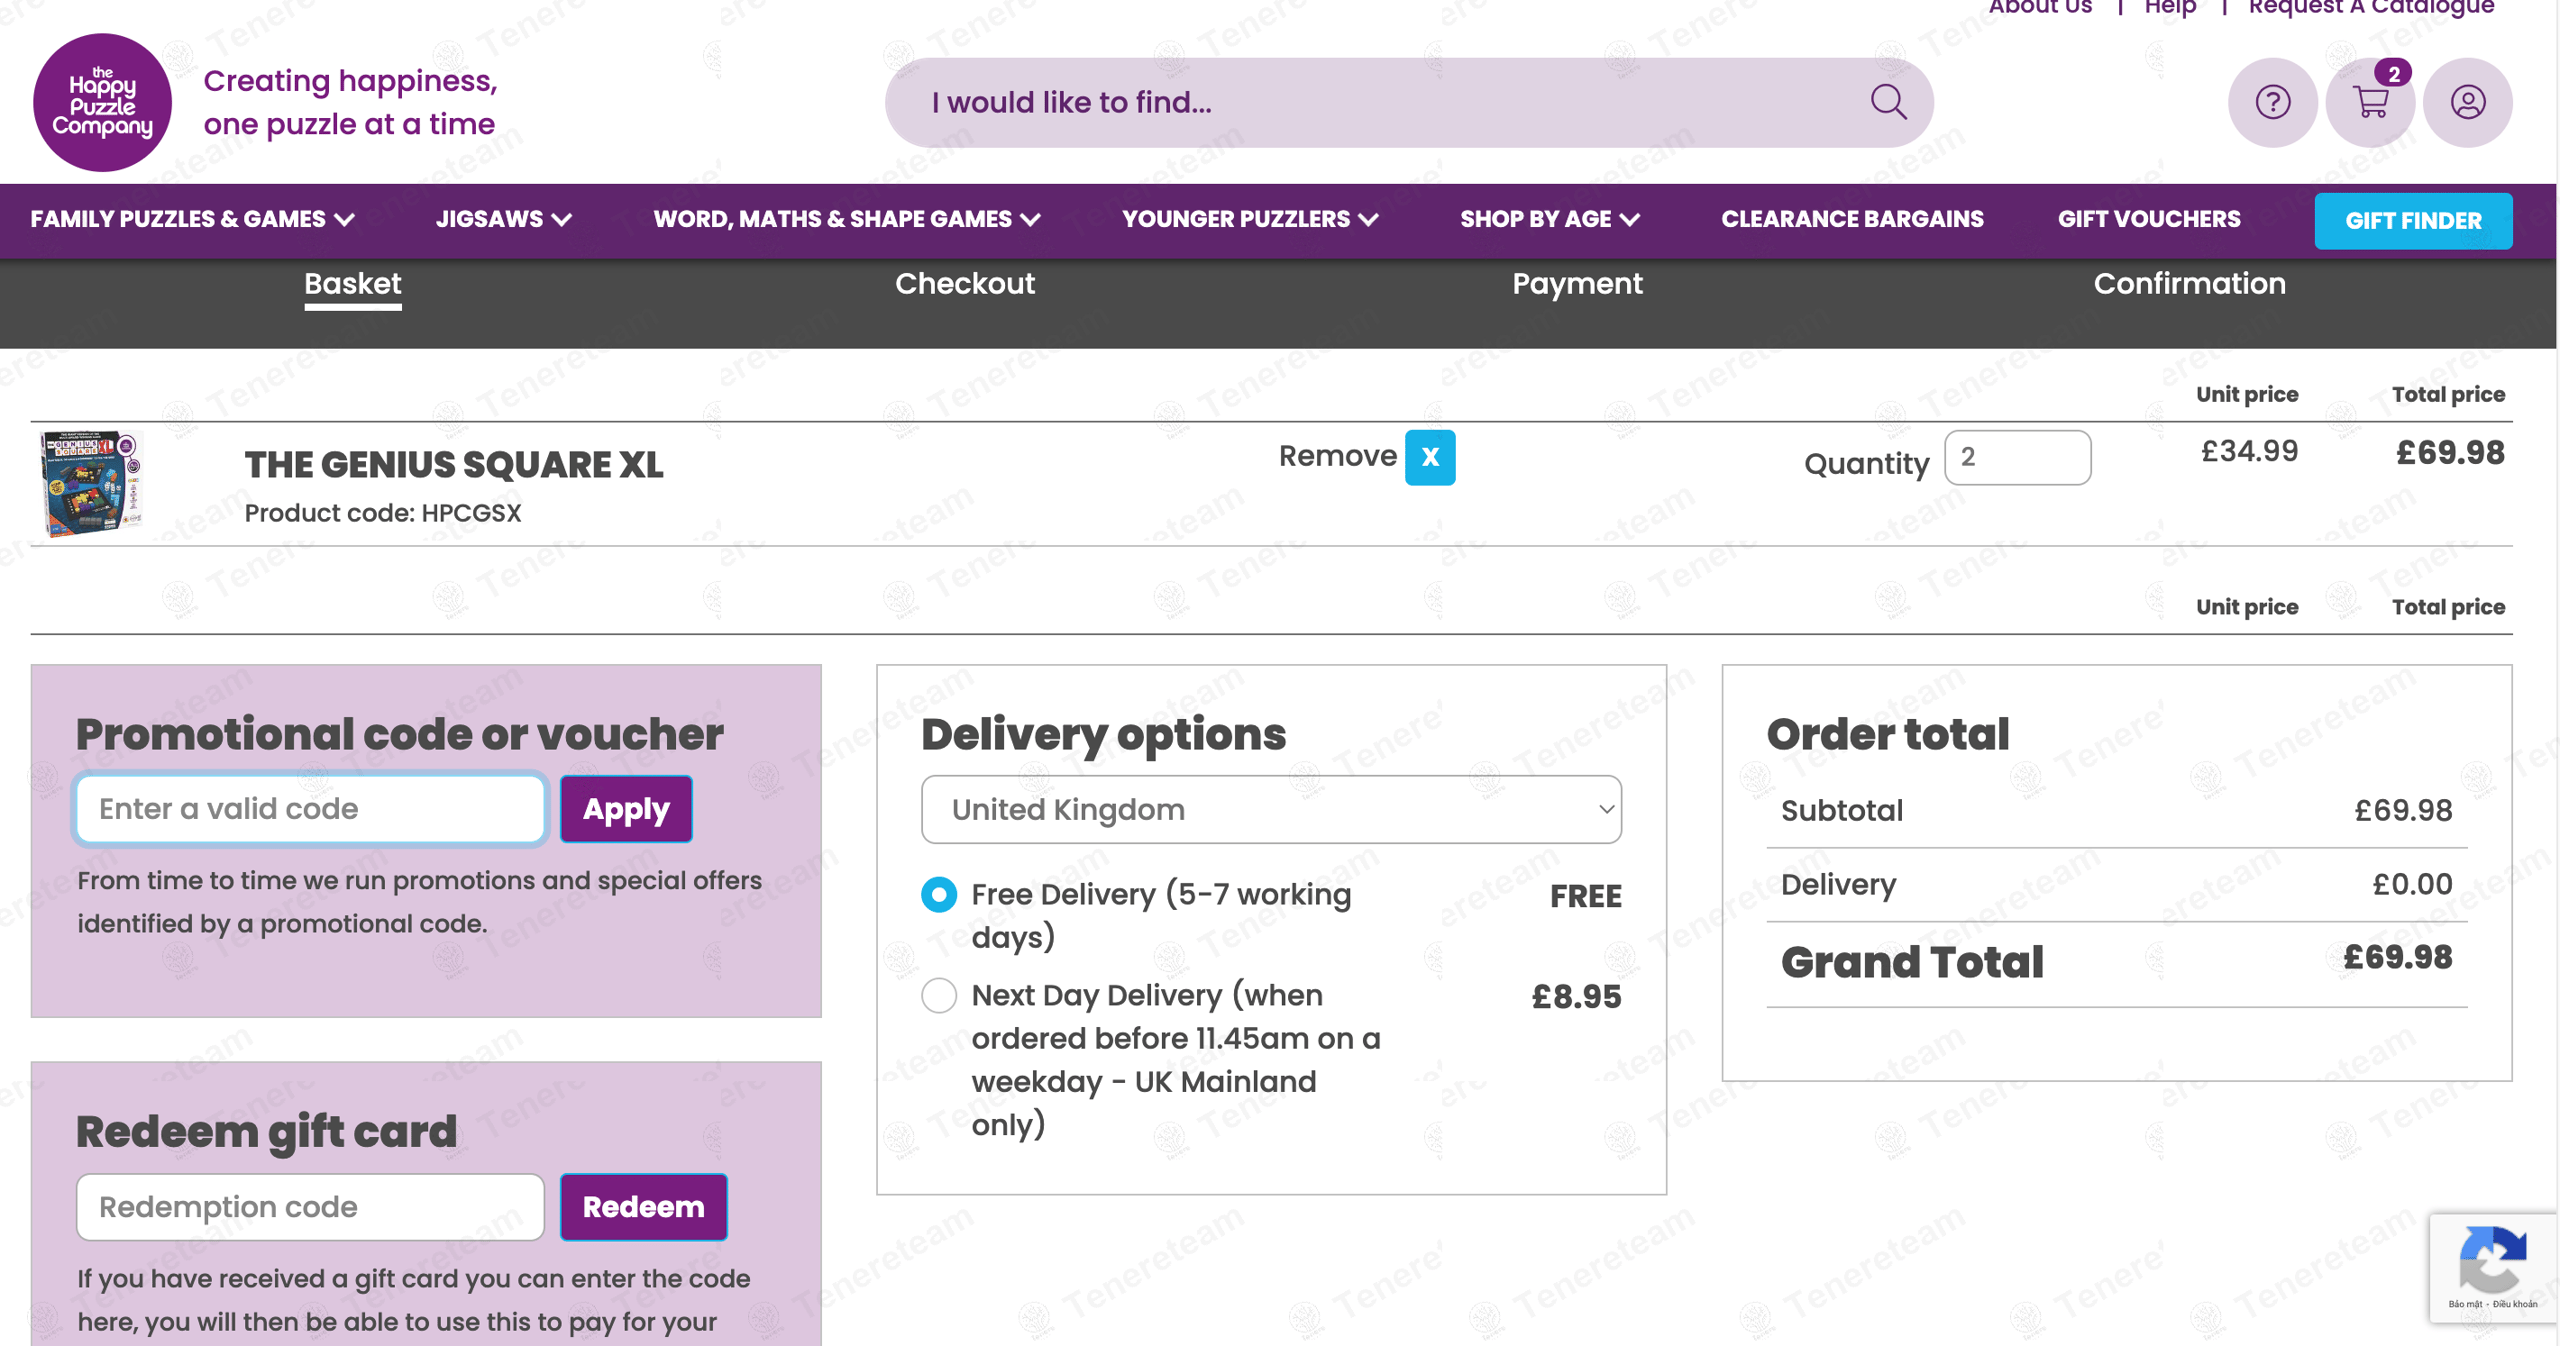Screen dimensions: 2560x1346
Task: Click The Genius Square XL product title
Action: coord(454,465)
